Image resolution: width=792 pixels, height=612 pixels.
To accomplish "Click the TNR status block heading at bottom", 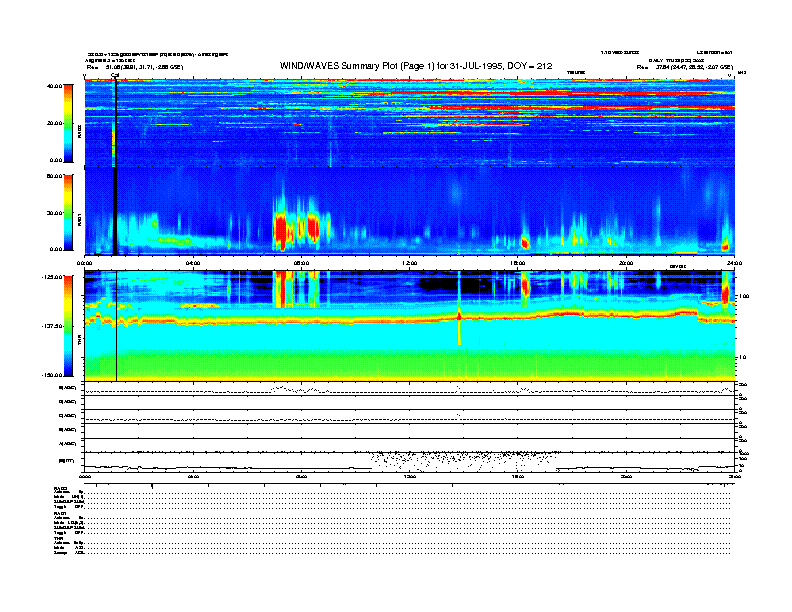I will point(58,538).
